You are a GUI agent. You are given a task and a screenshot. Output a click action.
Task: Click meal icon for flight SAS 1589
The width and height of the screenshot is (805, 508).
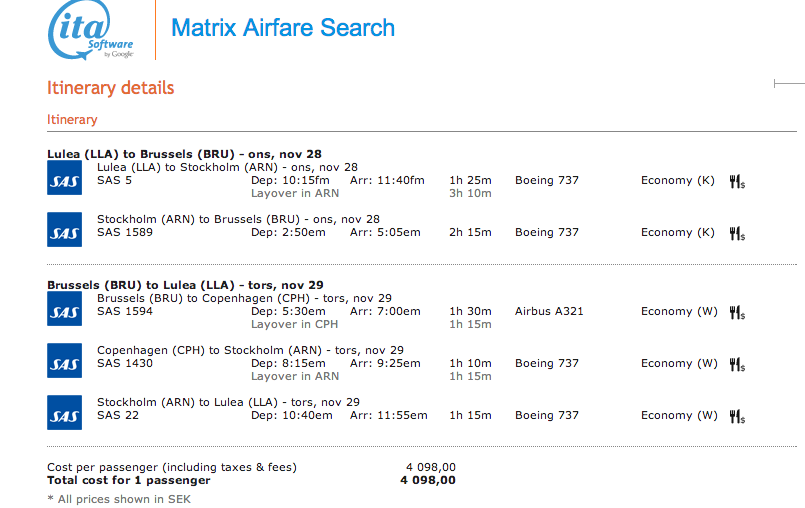(x=737, y=234)
